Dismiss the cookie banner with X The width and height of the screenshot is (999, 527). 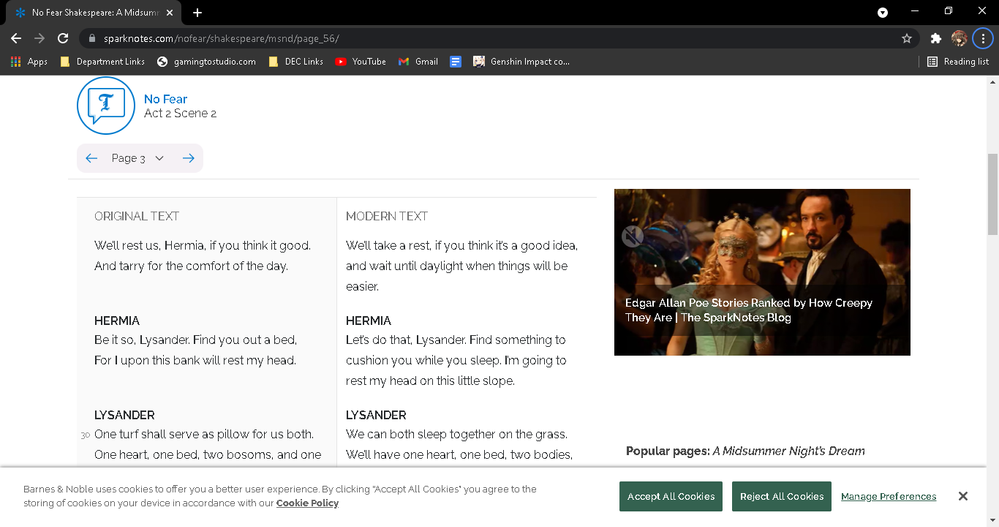[963, 496]
